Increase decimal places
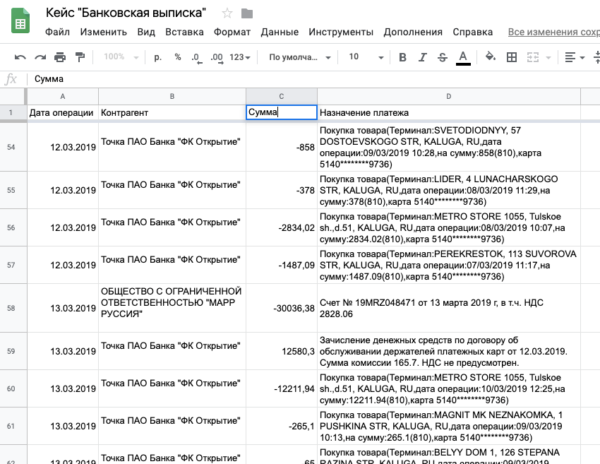 (217, 58)
